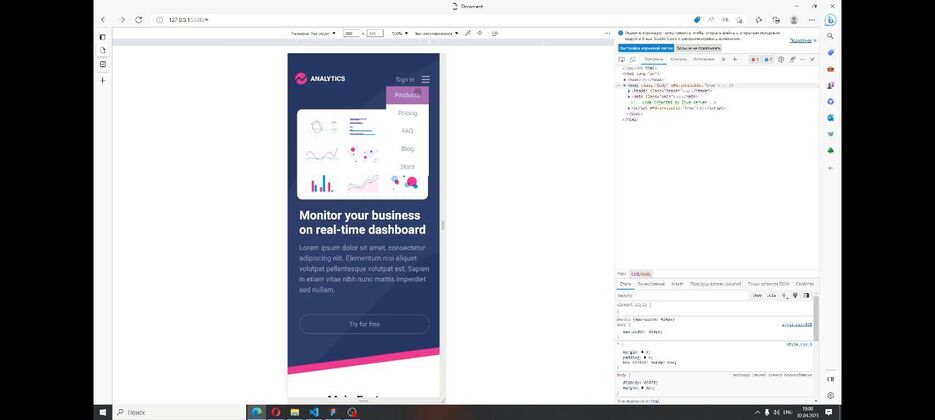935x420 pixels.
Task: Open DevTools settings gear icon
Action: (x=781, y=59)
